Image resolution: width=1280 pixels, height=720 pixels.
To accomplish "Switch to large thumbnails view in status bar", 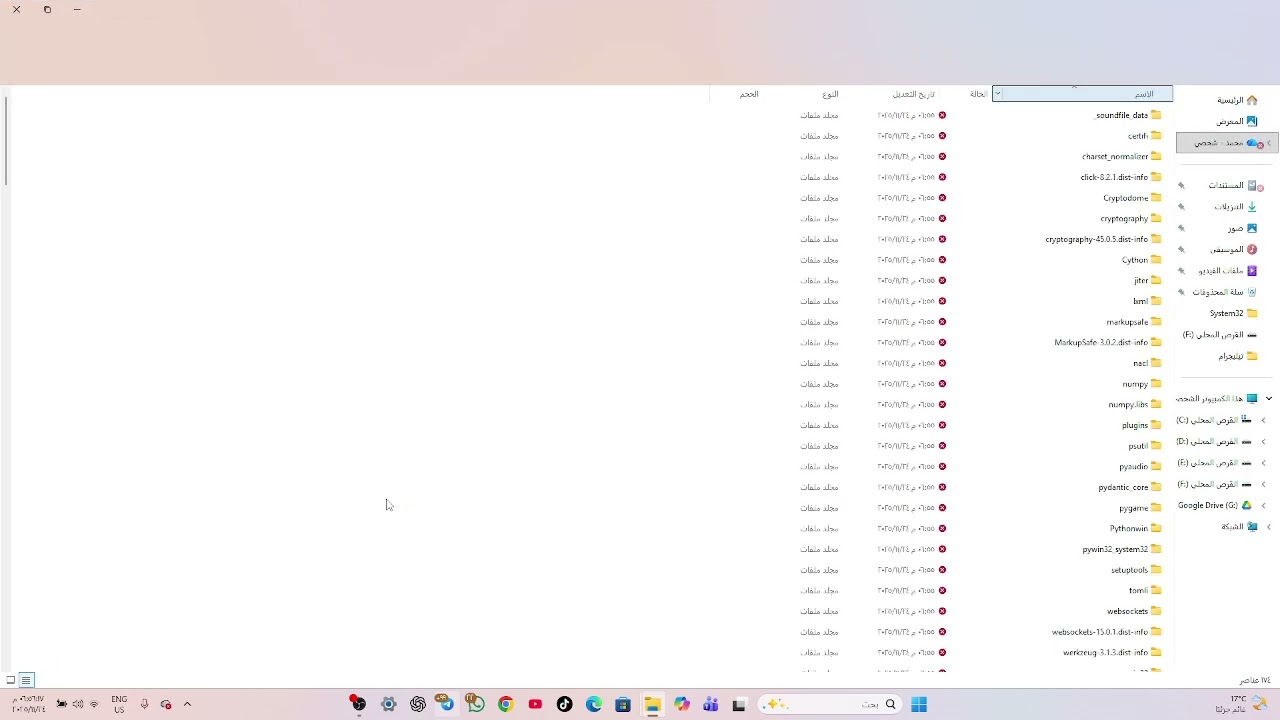I will (11, 680).
